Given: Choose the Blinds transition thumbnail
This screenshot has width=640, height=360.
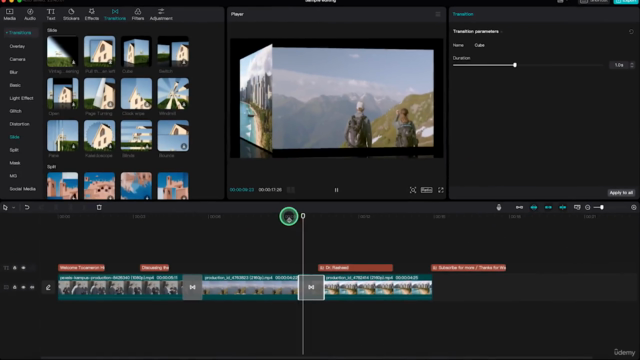Looking at the screenshot, I should click(136, 136).
